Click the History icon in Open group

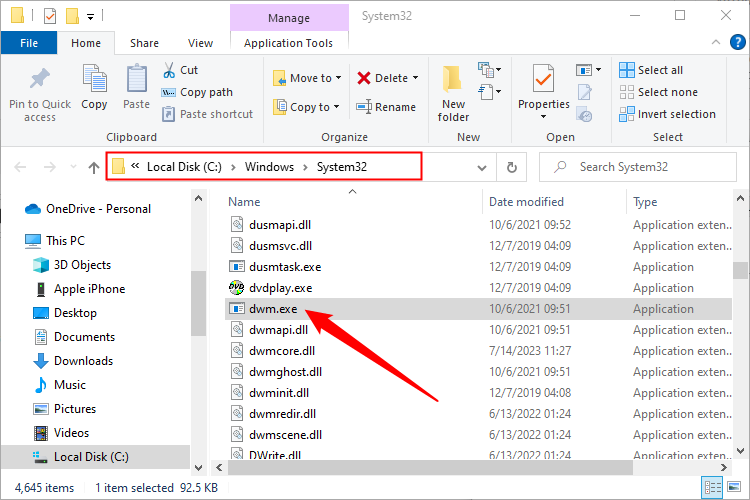(585, 115)
